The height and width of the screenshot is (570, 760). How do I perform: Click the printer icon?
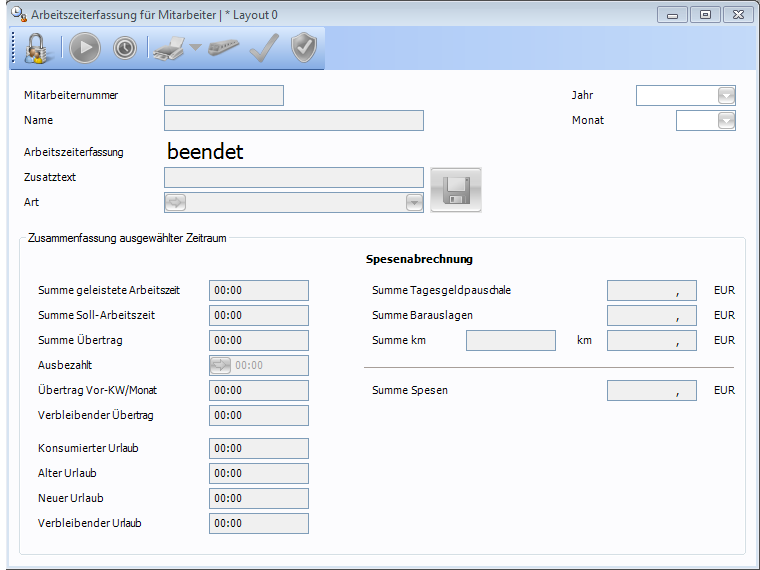coord(168,48)
